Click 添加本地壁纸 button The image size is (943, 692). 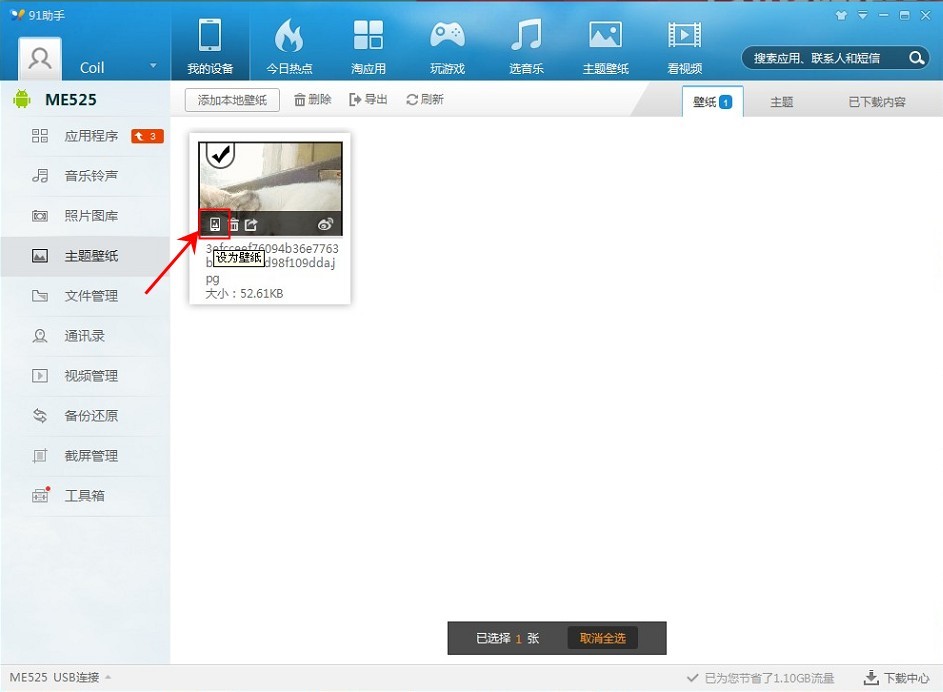[232, 100]
